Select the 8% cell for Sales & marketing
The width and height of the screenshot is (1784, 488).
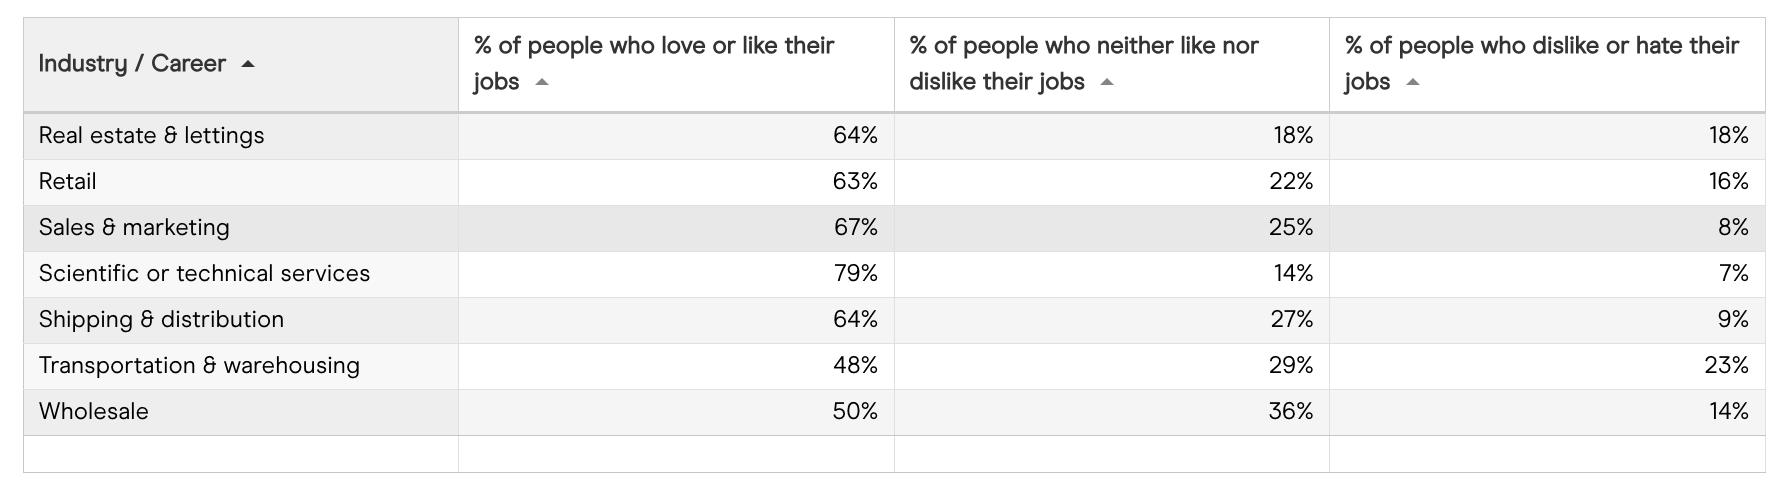pyautogui.click(x=1733, y=228)
